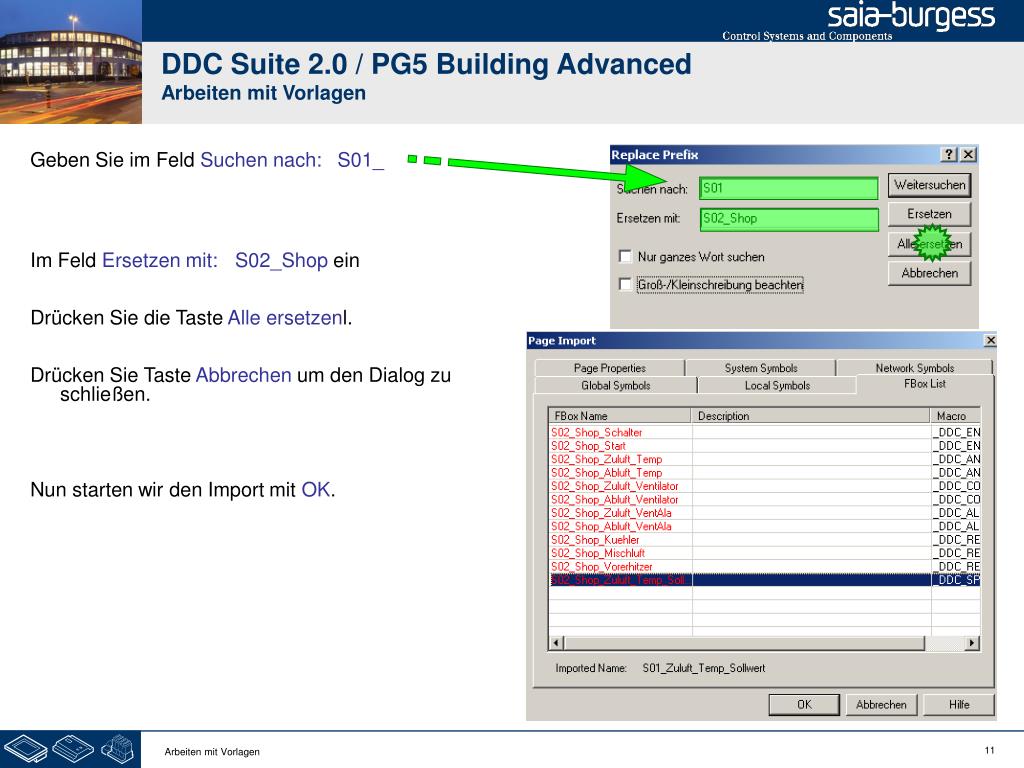1024x768 pixels.
Task: Click the Alle ersetzen button
Action: pos(929,244)
